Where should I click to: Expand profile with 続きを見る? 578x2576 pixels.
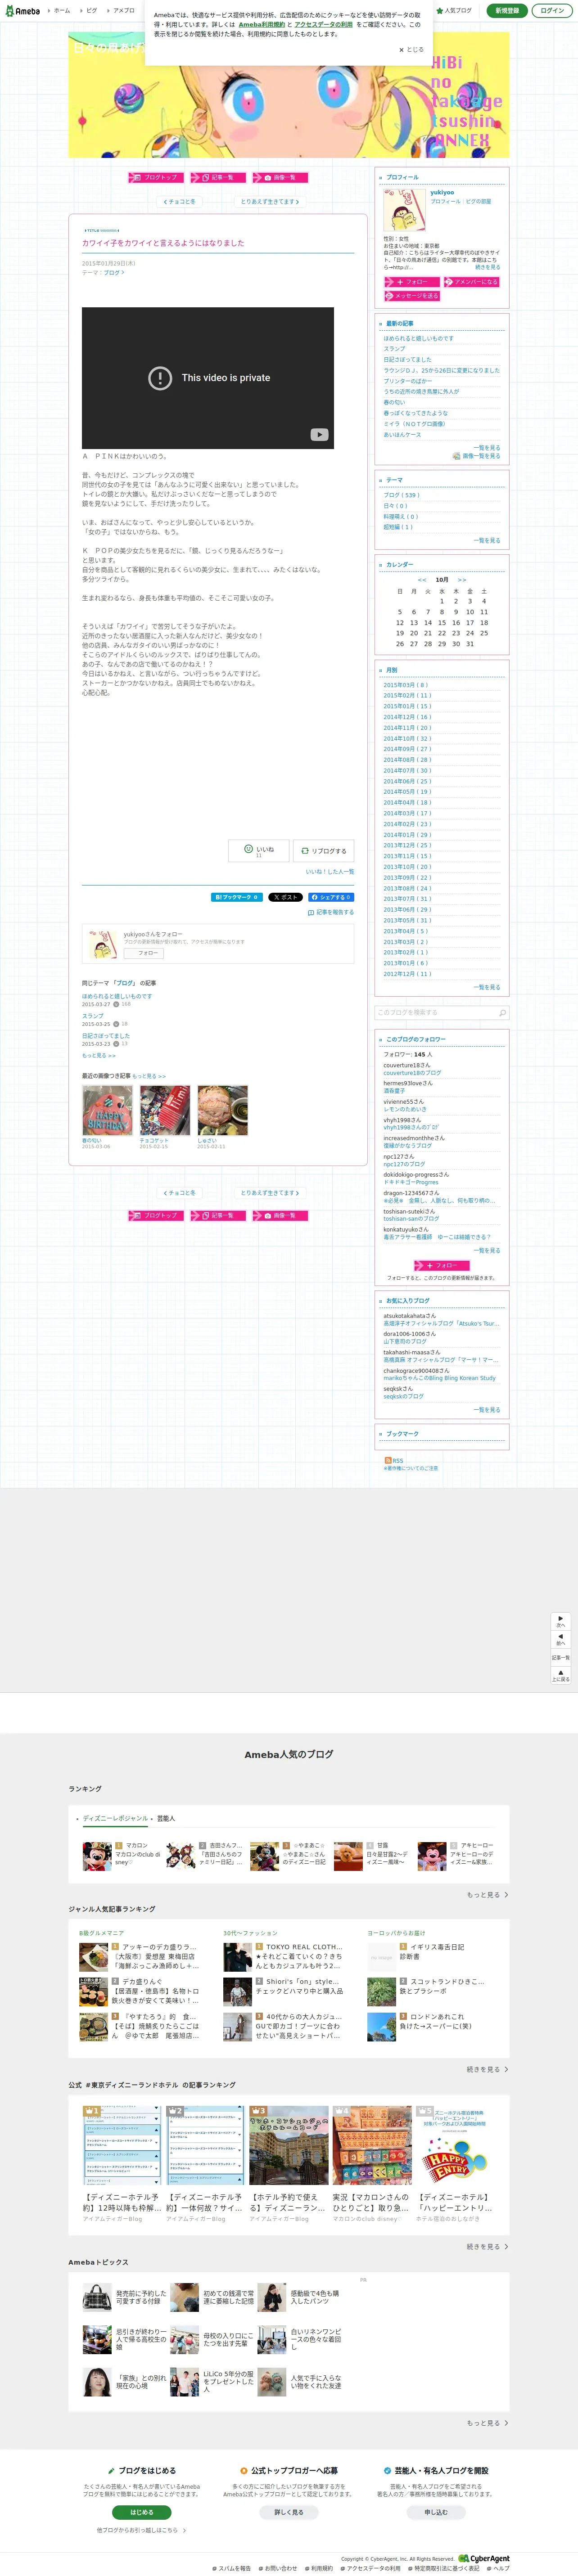(x=487, y=267)
